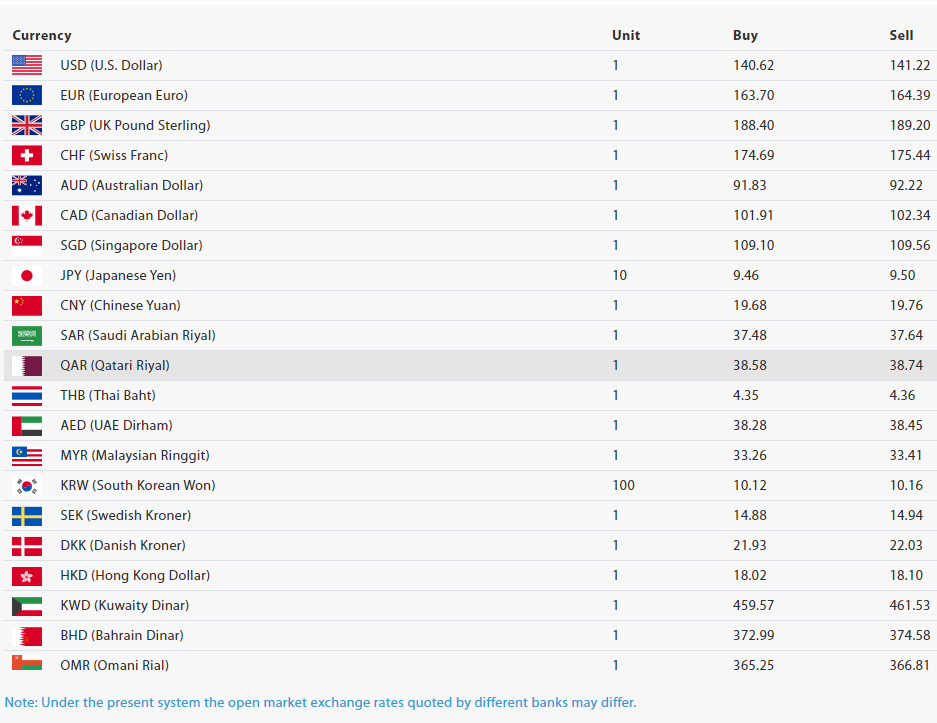Viewport: 937px width, 723px height.
Task: Select the Unit column header
Action: (x=626, y=35)
